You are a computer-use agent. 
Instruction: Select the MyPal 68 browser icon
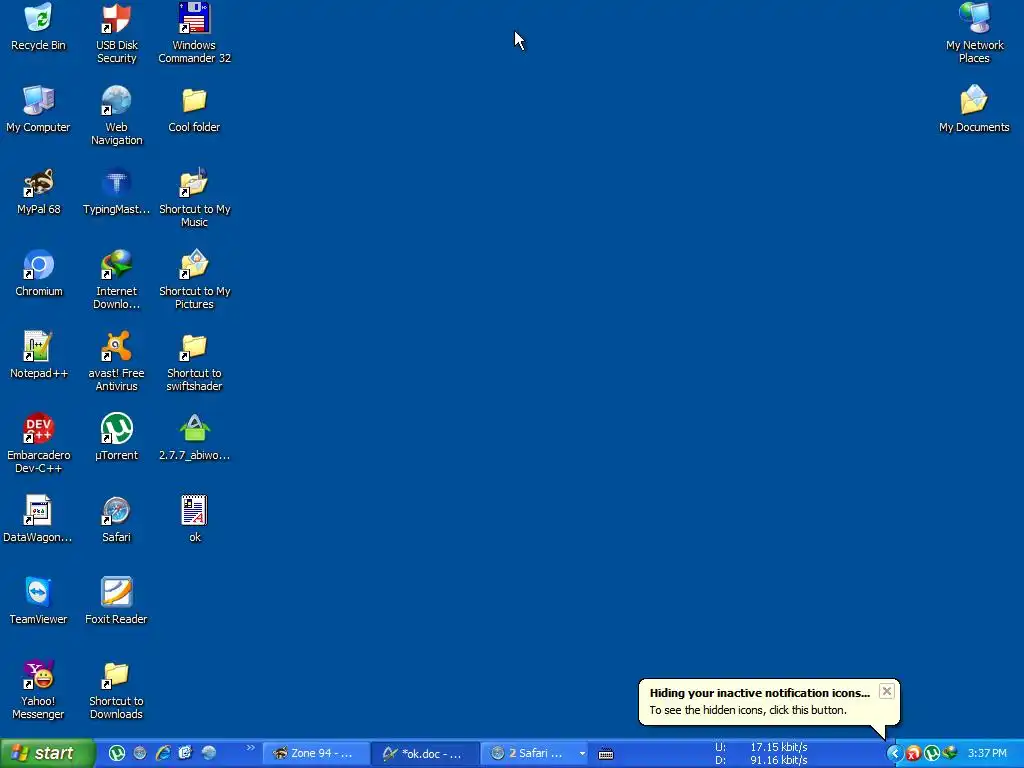[x=39, y=191]
